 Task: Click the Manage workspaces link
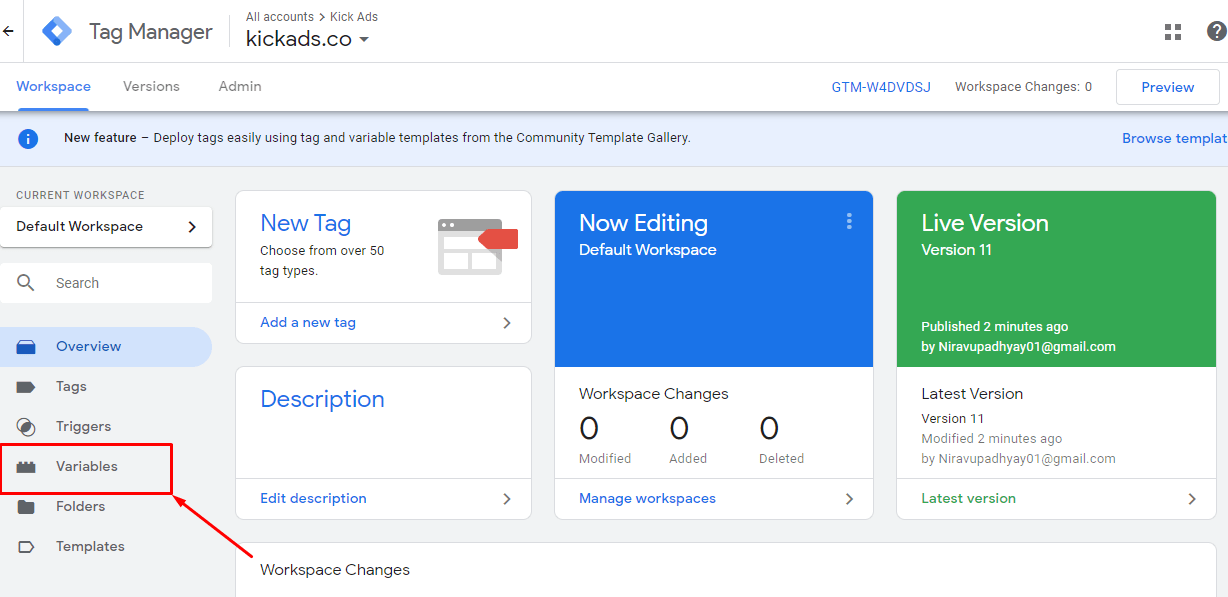647,499
